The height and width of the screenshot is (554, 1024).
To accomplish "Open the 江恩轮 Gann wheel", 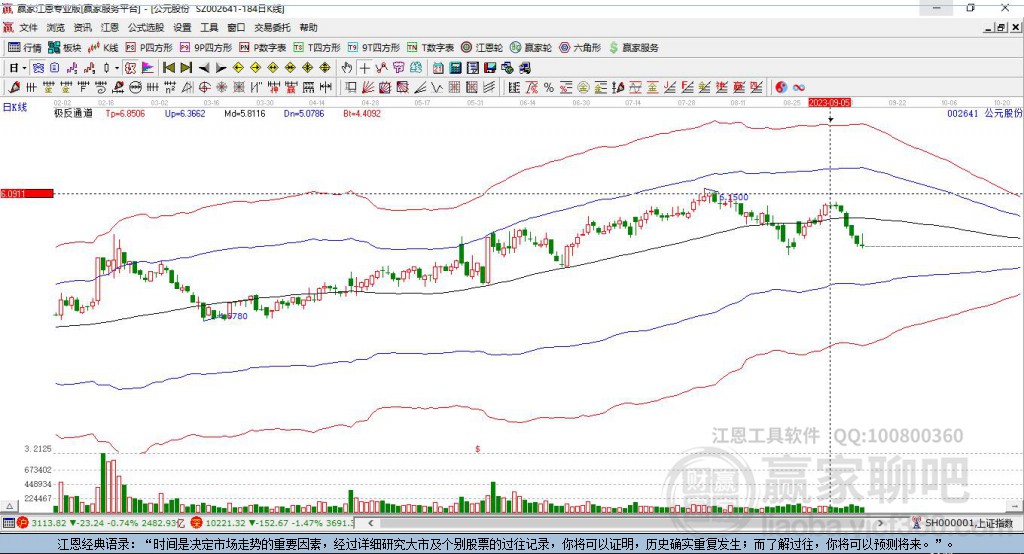I will (x=482, y=48).
